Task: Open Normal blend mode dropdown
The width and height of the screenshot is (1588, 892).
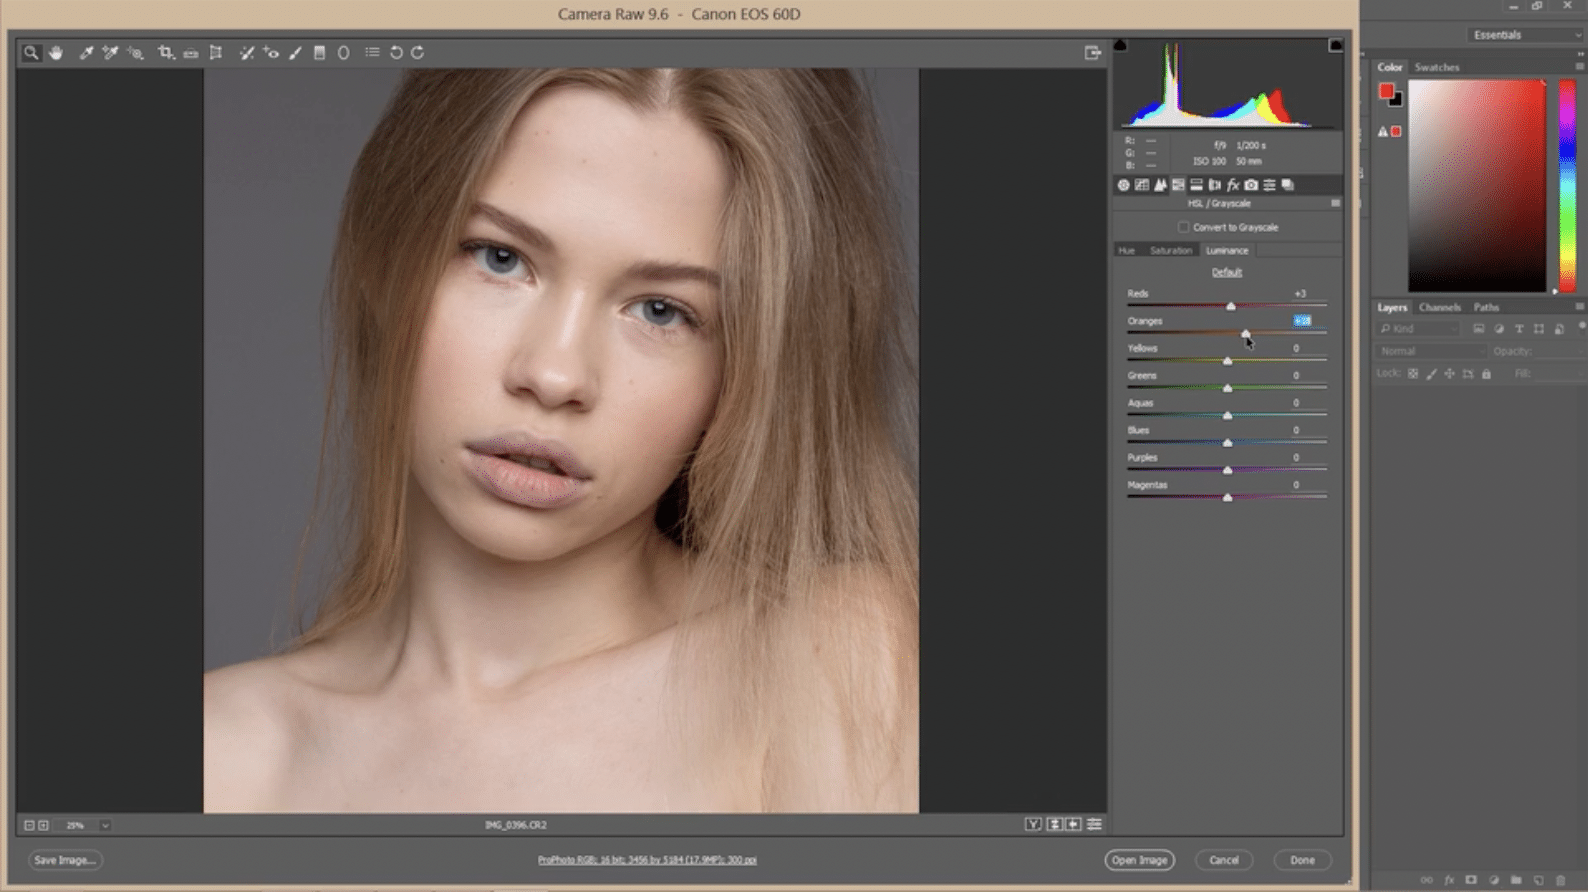Action: pos(1431,351)
